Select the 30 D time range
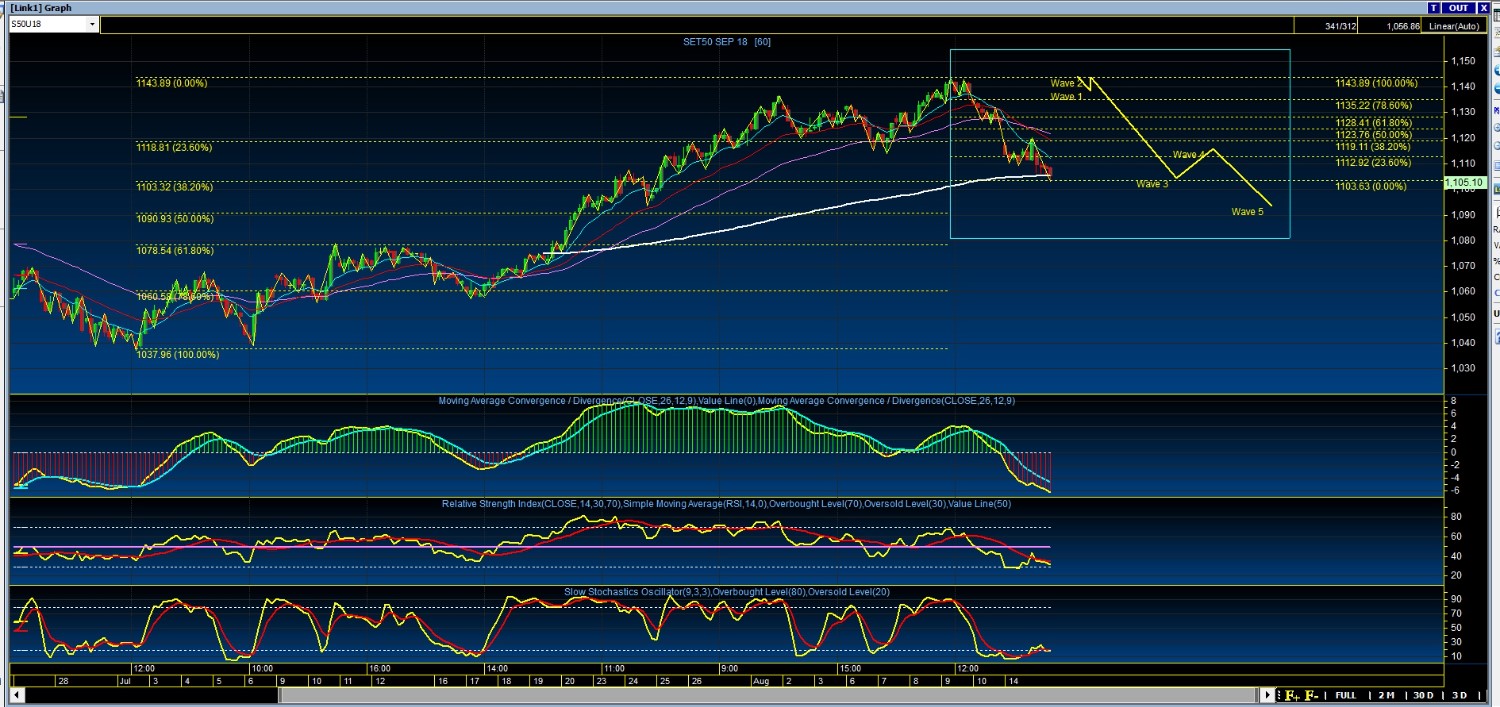This screenshot has height=707, width=1500. pos(1422,695)
